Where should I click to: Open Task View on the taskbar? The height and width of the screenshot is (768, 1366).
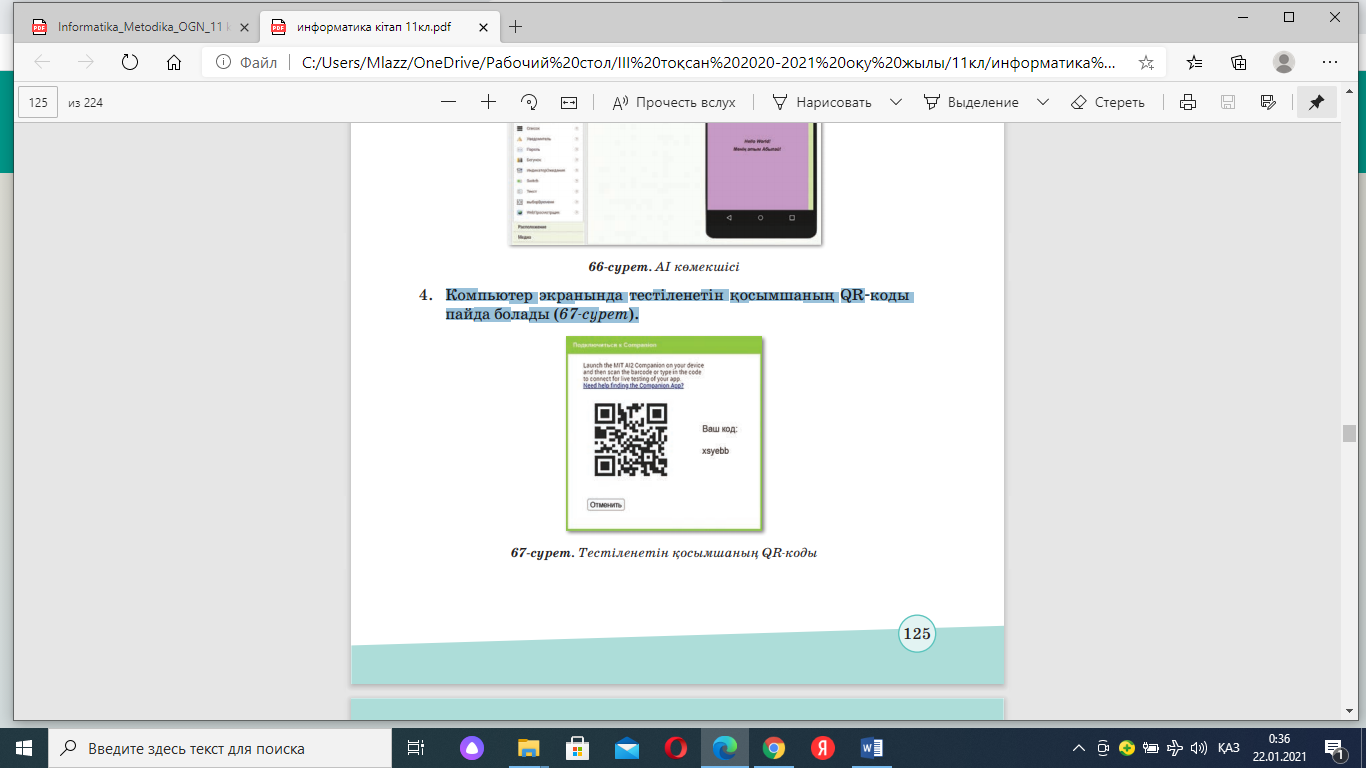pyautogui.click(x=415, y=748)
